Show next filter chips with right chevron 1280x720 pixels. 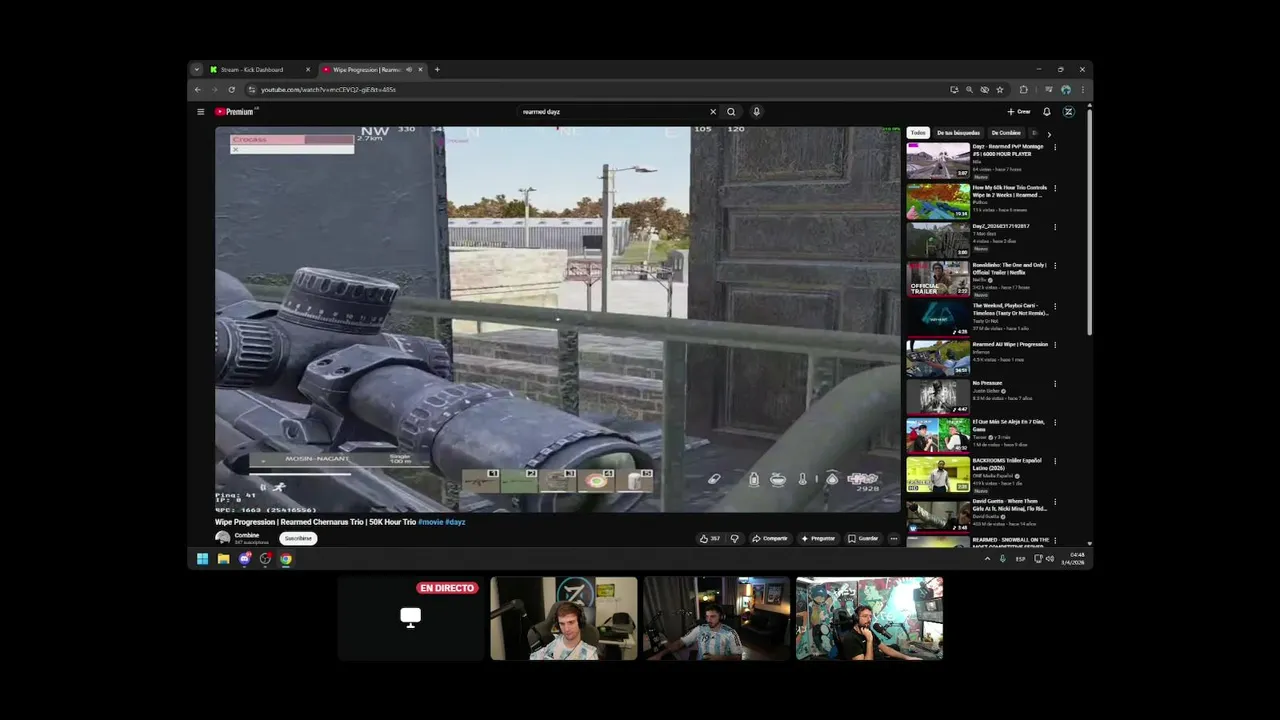pyautogui.click(x=1048, y=133)
